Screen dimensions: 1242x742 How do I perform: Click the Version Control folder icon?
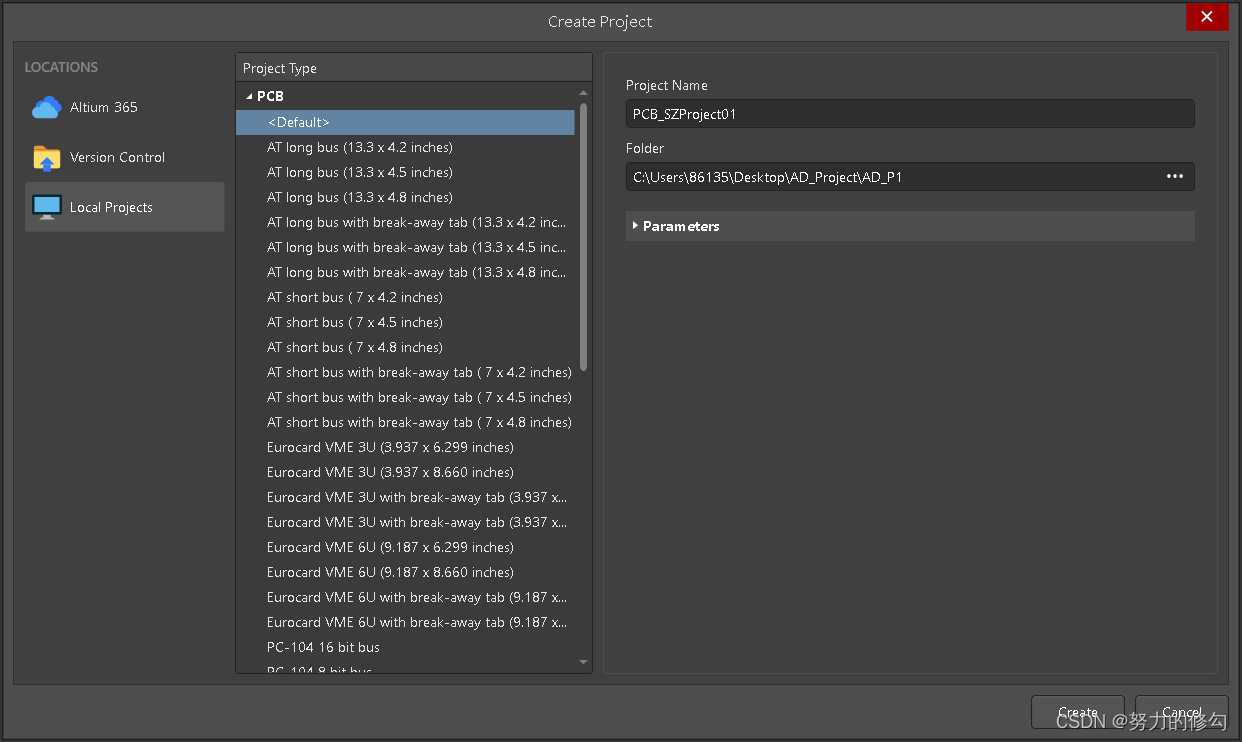46,157
